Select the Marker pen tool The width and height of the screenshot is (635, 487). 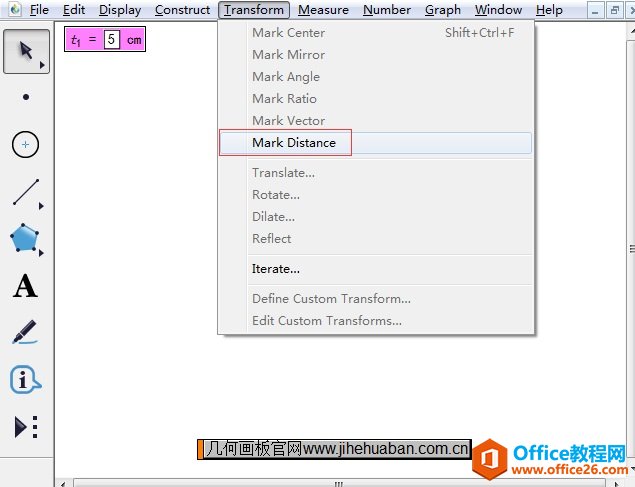click(x=26, y=333)
